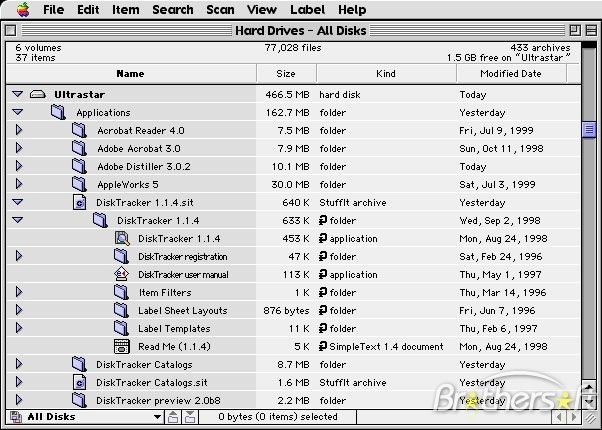Expand the DiskTracker Catalogs.sit archive
Image resolution: width=602 pixels, height=430 pixels.
point(18,382)
